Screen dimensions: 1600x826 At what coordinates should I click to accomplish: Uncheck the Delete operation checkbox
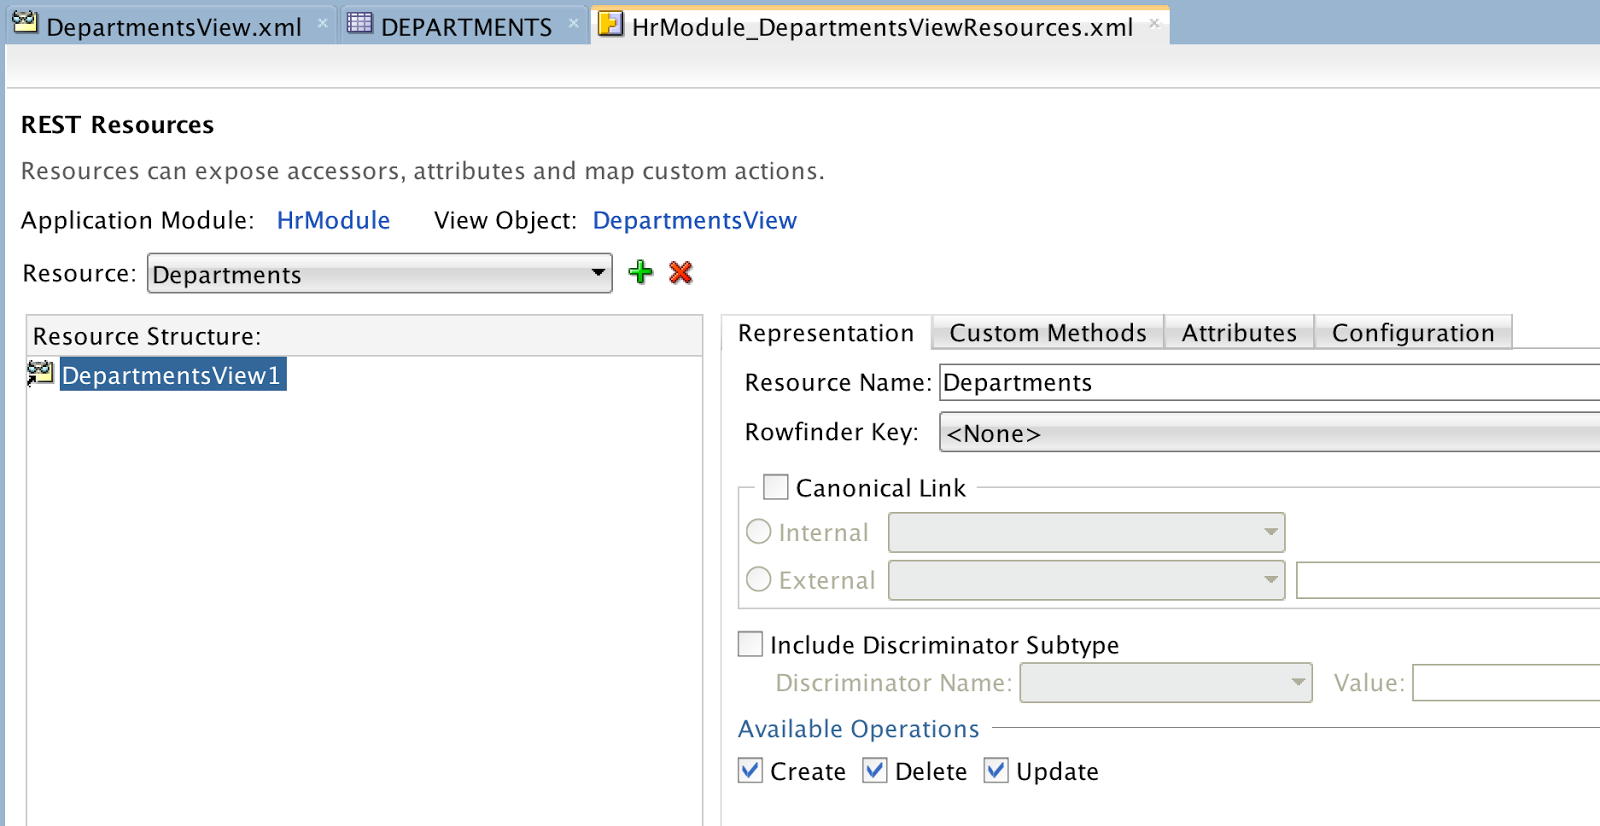875,770
